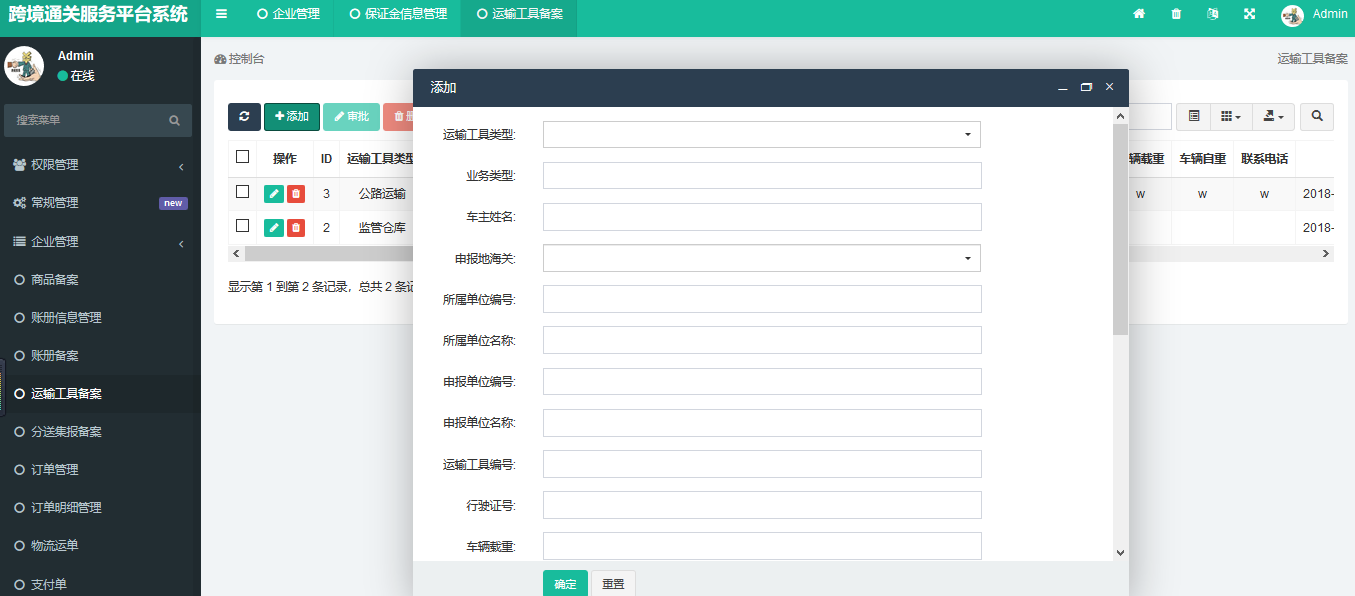
Task: Click the search magnifier button in table toolbar
Action: (1318, 117)
